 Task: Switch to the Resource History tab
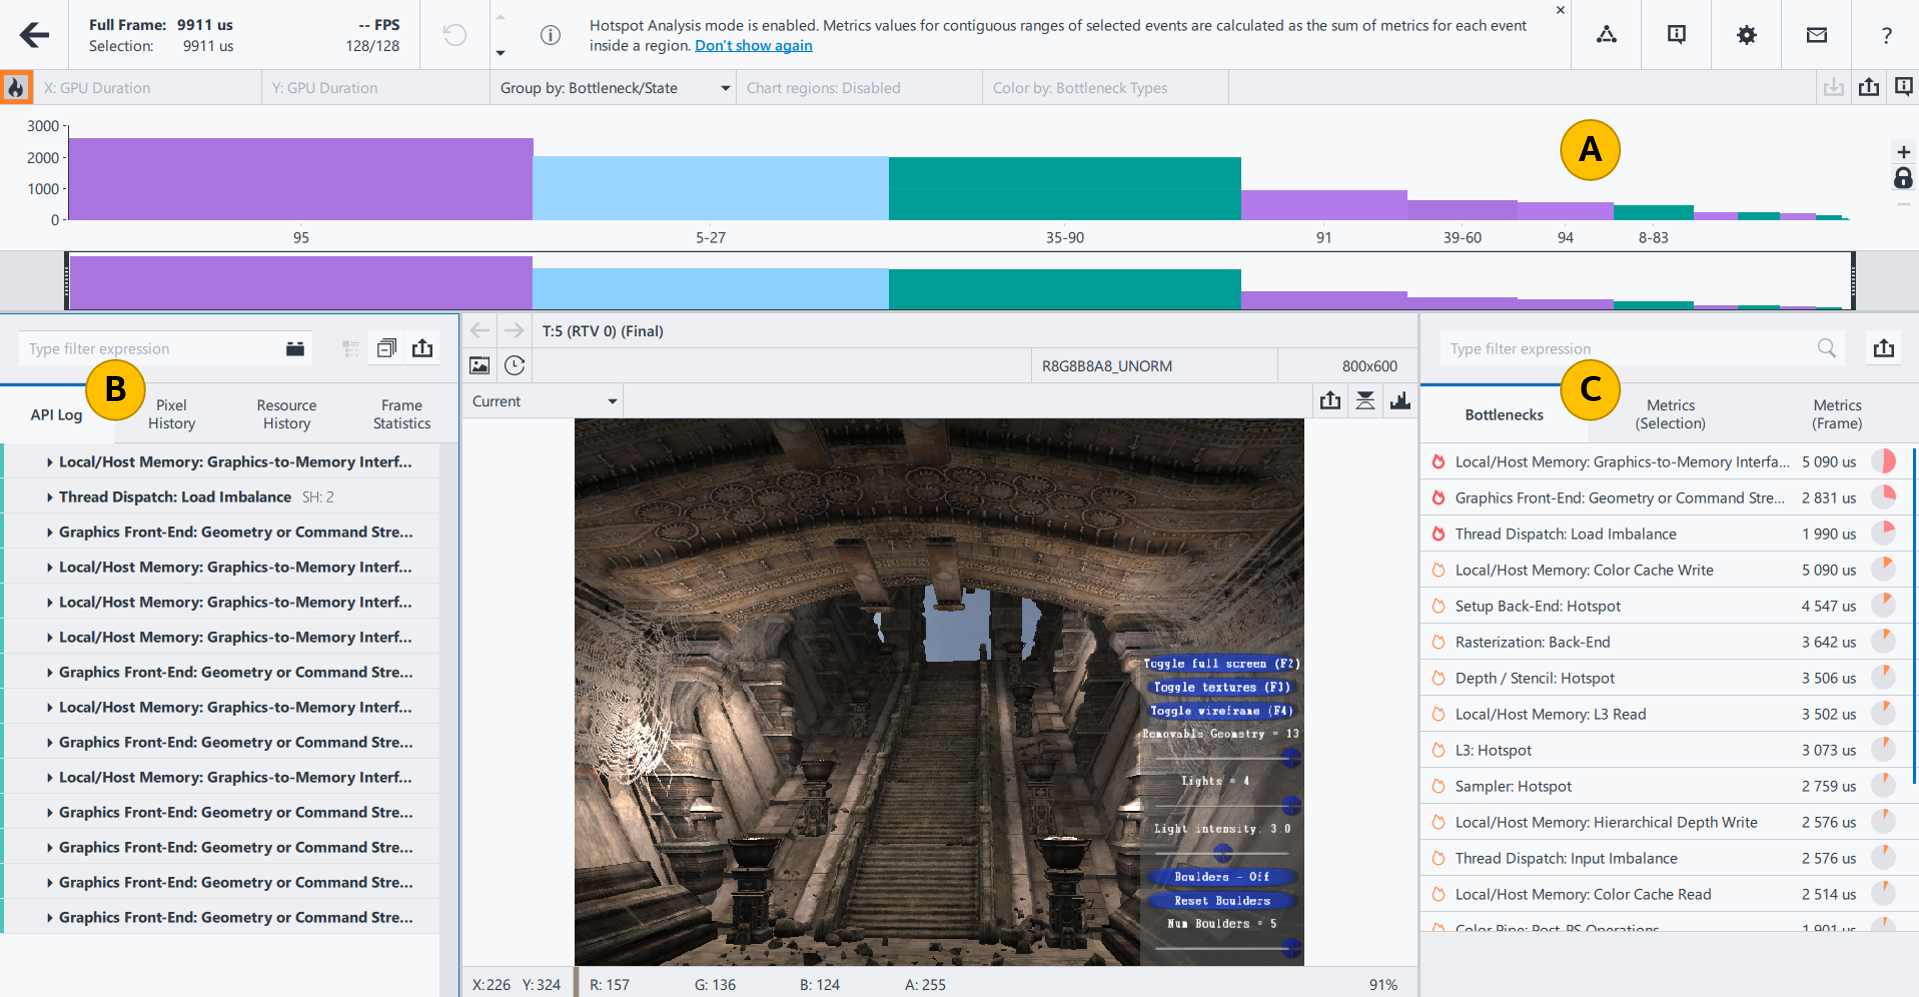(x=286, y=414)
